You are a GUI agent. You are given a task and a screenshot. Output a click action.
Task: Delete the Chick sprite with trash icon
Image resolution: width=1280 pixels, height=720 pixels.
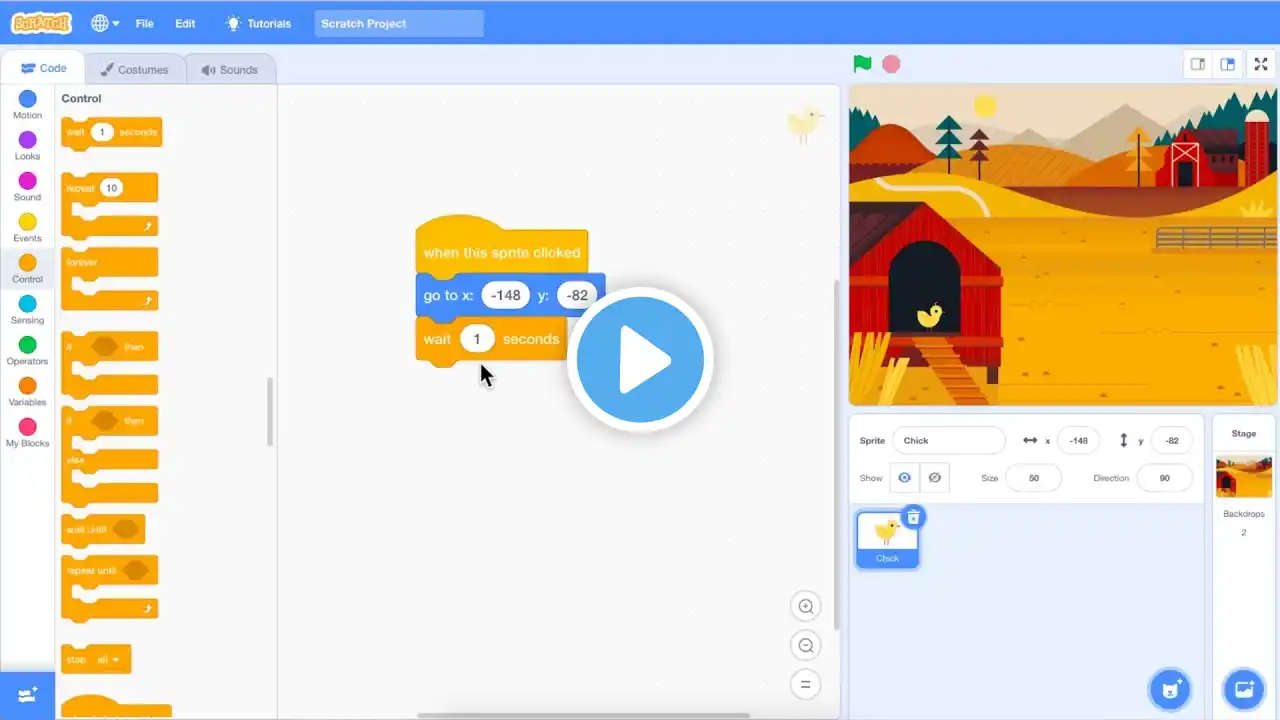(913, 517)
